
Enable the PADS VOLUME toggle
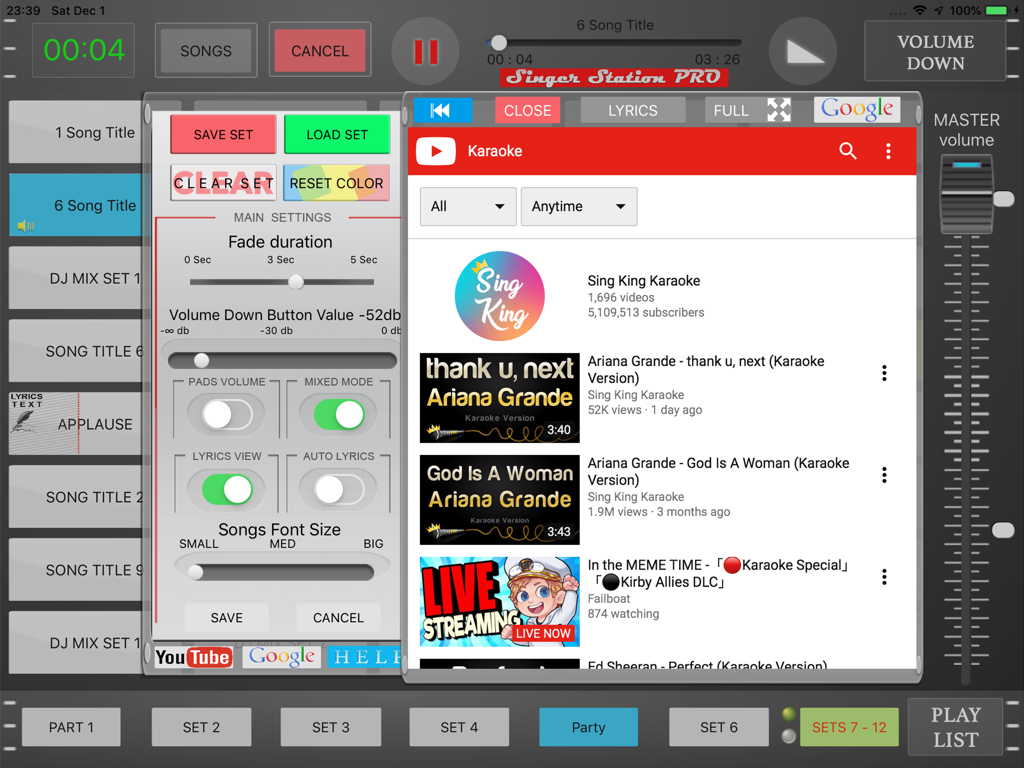[x=224, y=415]
